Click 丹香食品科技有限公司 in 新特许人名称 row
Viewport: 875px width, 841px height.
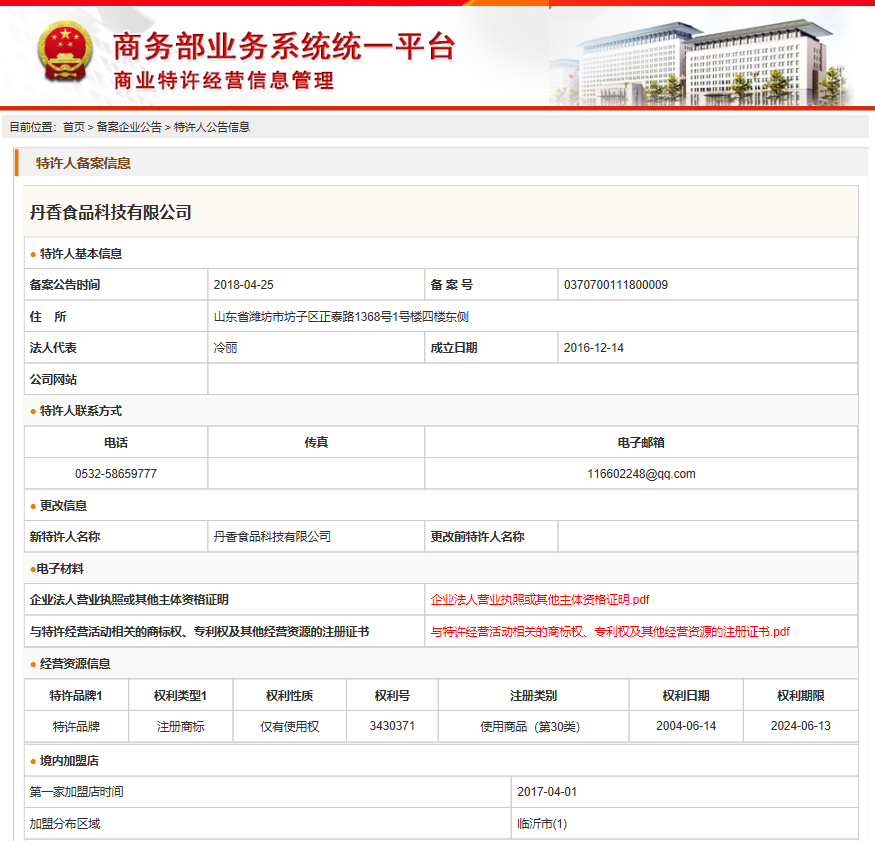click(272, 537)
